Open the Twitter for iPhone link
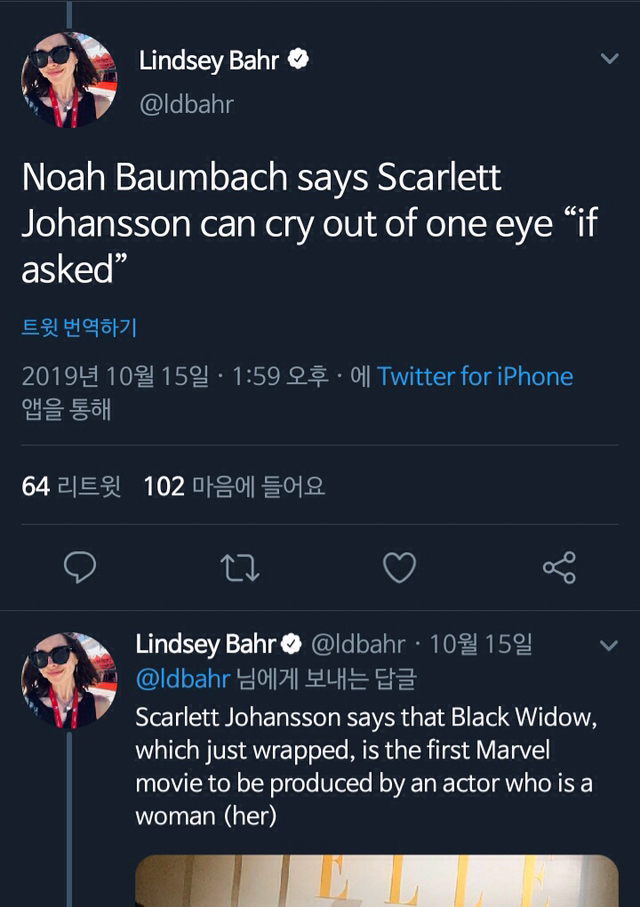This screenshot has width=640, height=907. click(475, 377)
